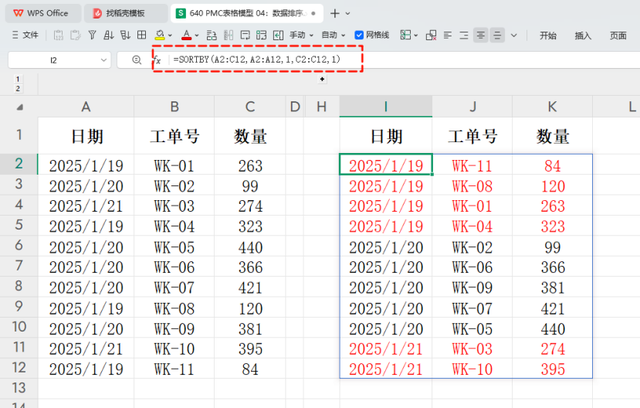Toggle vertical middle alignment button

click(497, 35)
